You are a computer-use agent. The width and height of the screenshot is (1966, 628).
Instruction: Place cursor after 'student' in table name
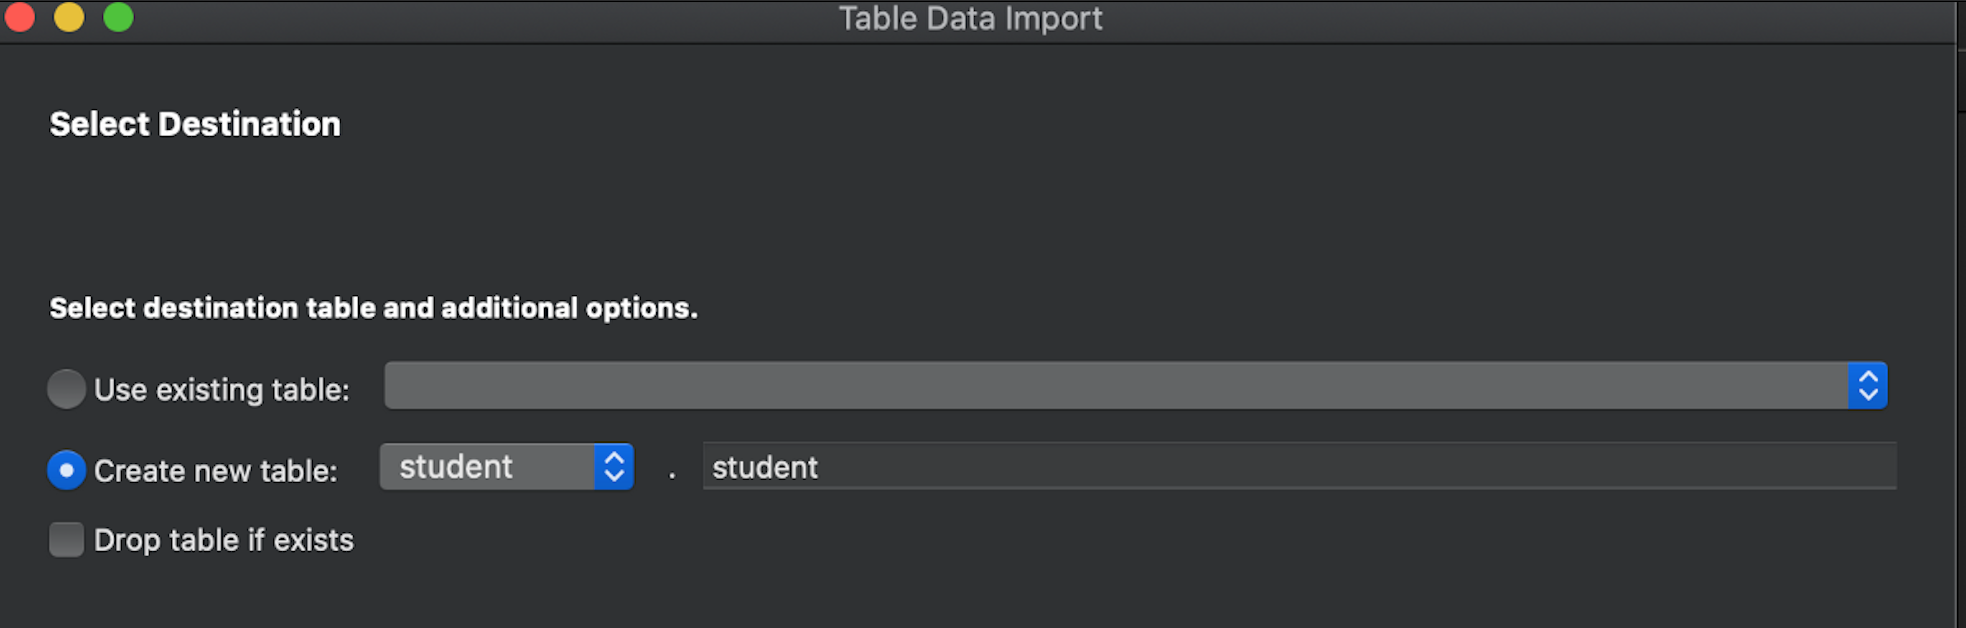(821, 467)
